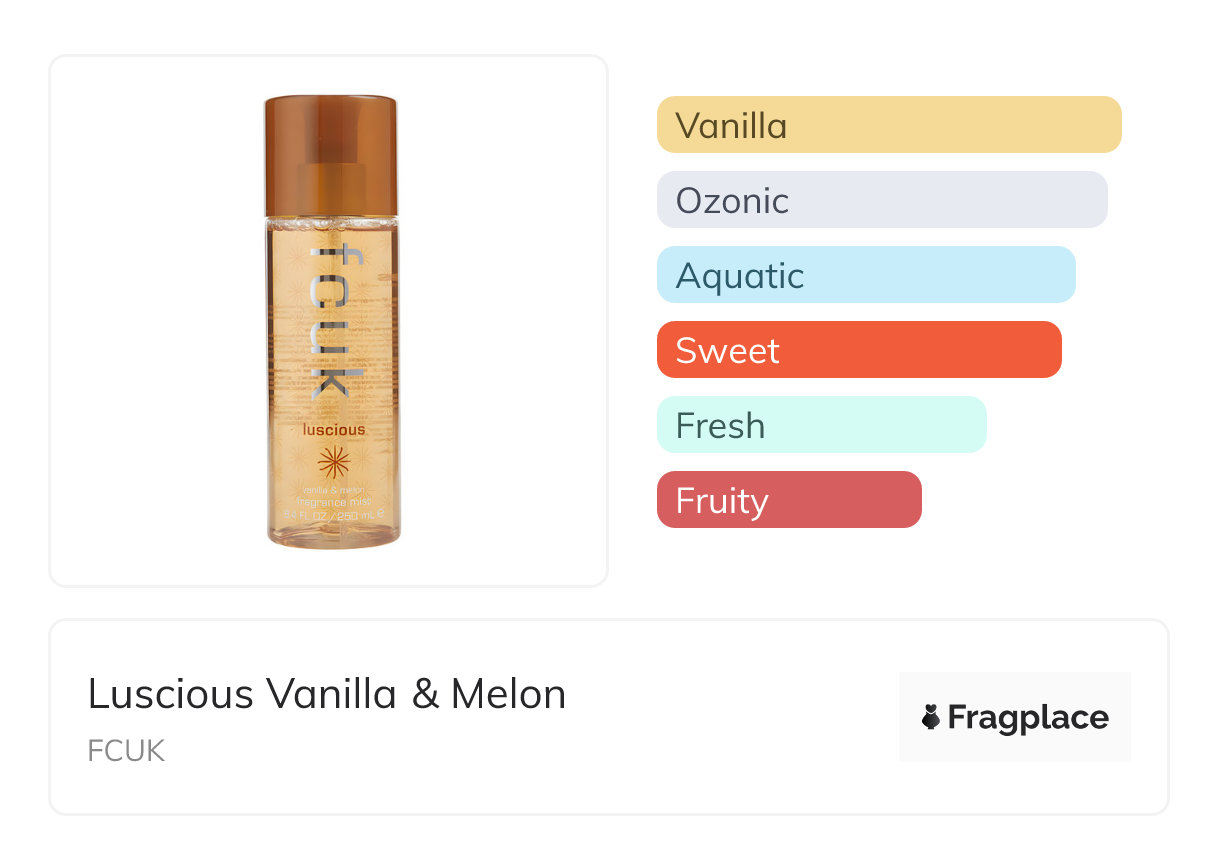Click the vertical FCUK logo on bottle

[331, 319]
